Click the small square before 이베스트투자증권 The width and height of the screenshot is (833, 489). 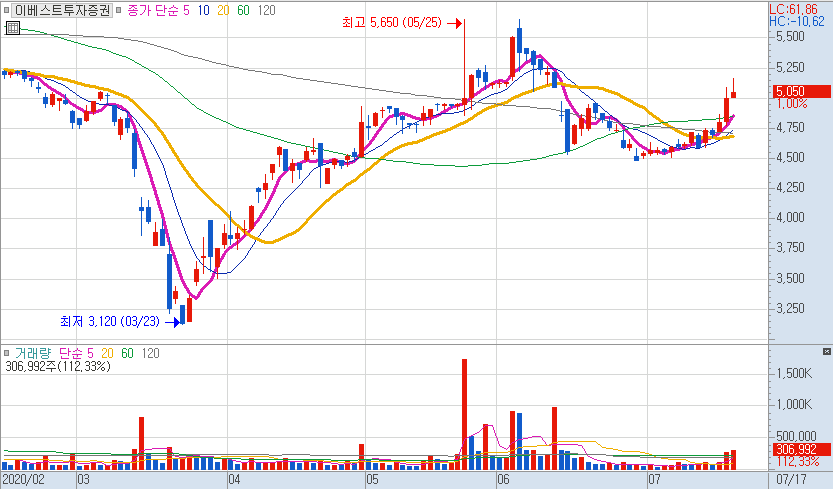6,10
